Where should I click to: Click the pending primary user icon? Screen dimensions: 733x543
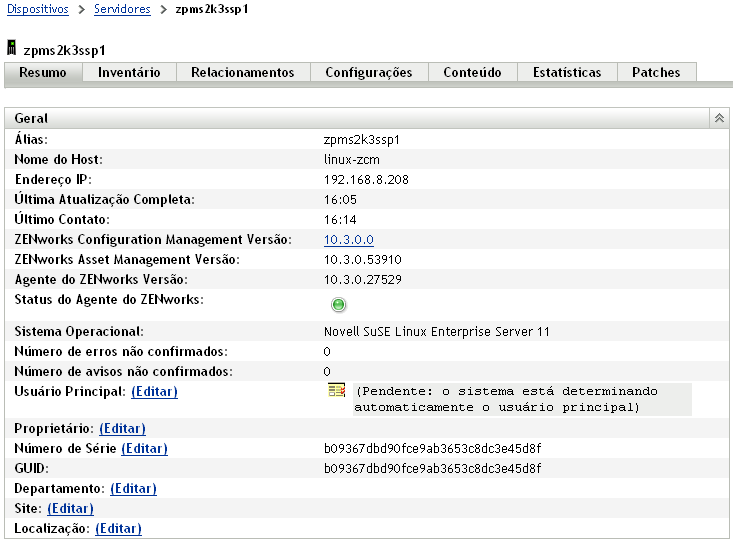coord(337,390)
